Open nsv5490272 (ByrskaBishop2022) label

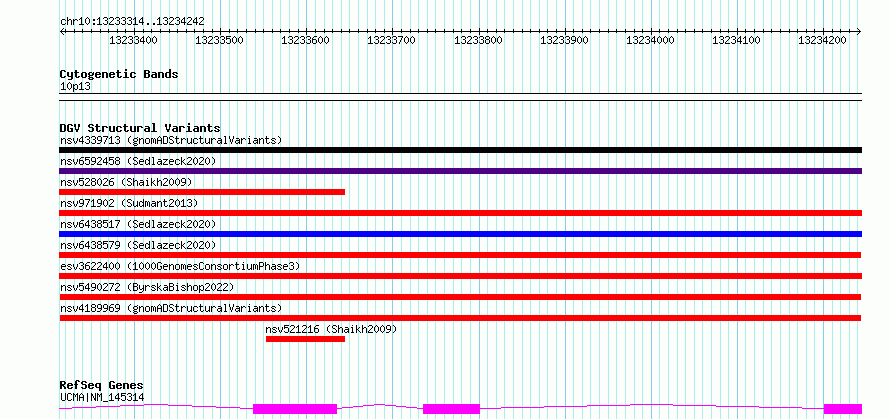point(147,287)
